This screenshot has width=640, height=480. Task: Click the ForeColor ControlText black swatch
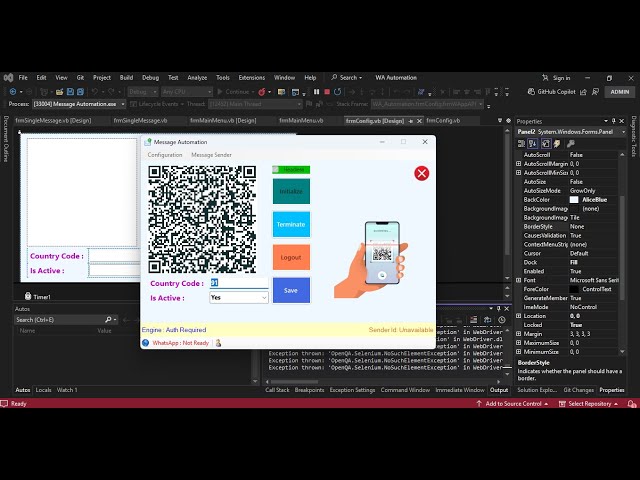574,289
